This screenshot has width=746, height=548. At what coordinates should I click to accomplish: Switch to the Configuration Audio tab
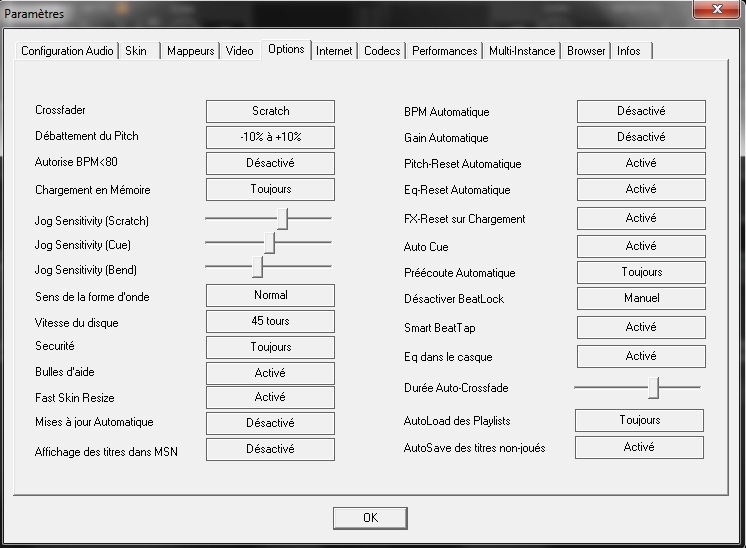68,51
